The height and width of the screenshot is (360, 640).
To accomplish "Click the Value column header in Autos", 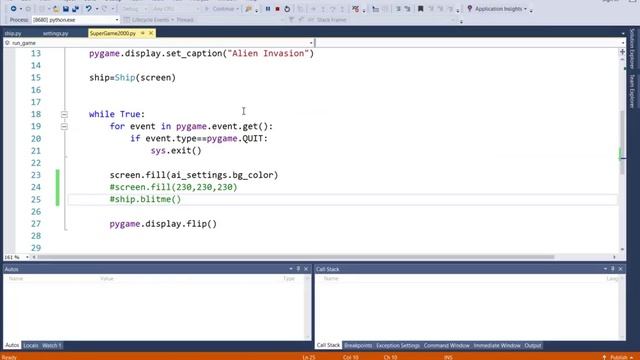I will point(107,278).
